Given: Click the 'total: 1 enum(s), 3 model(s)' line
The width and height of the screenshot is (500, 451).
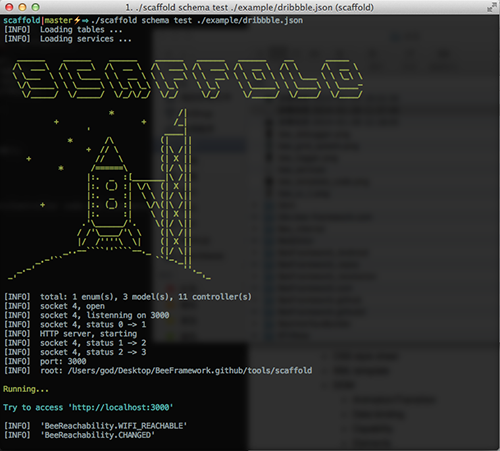Looking at the screenshot, I should point(128,297).
